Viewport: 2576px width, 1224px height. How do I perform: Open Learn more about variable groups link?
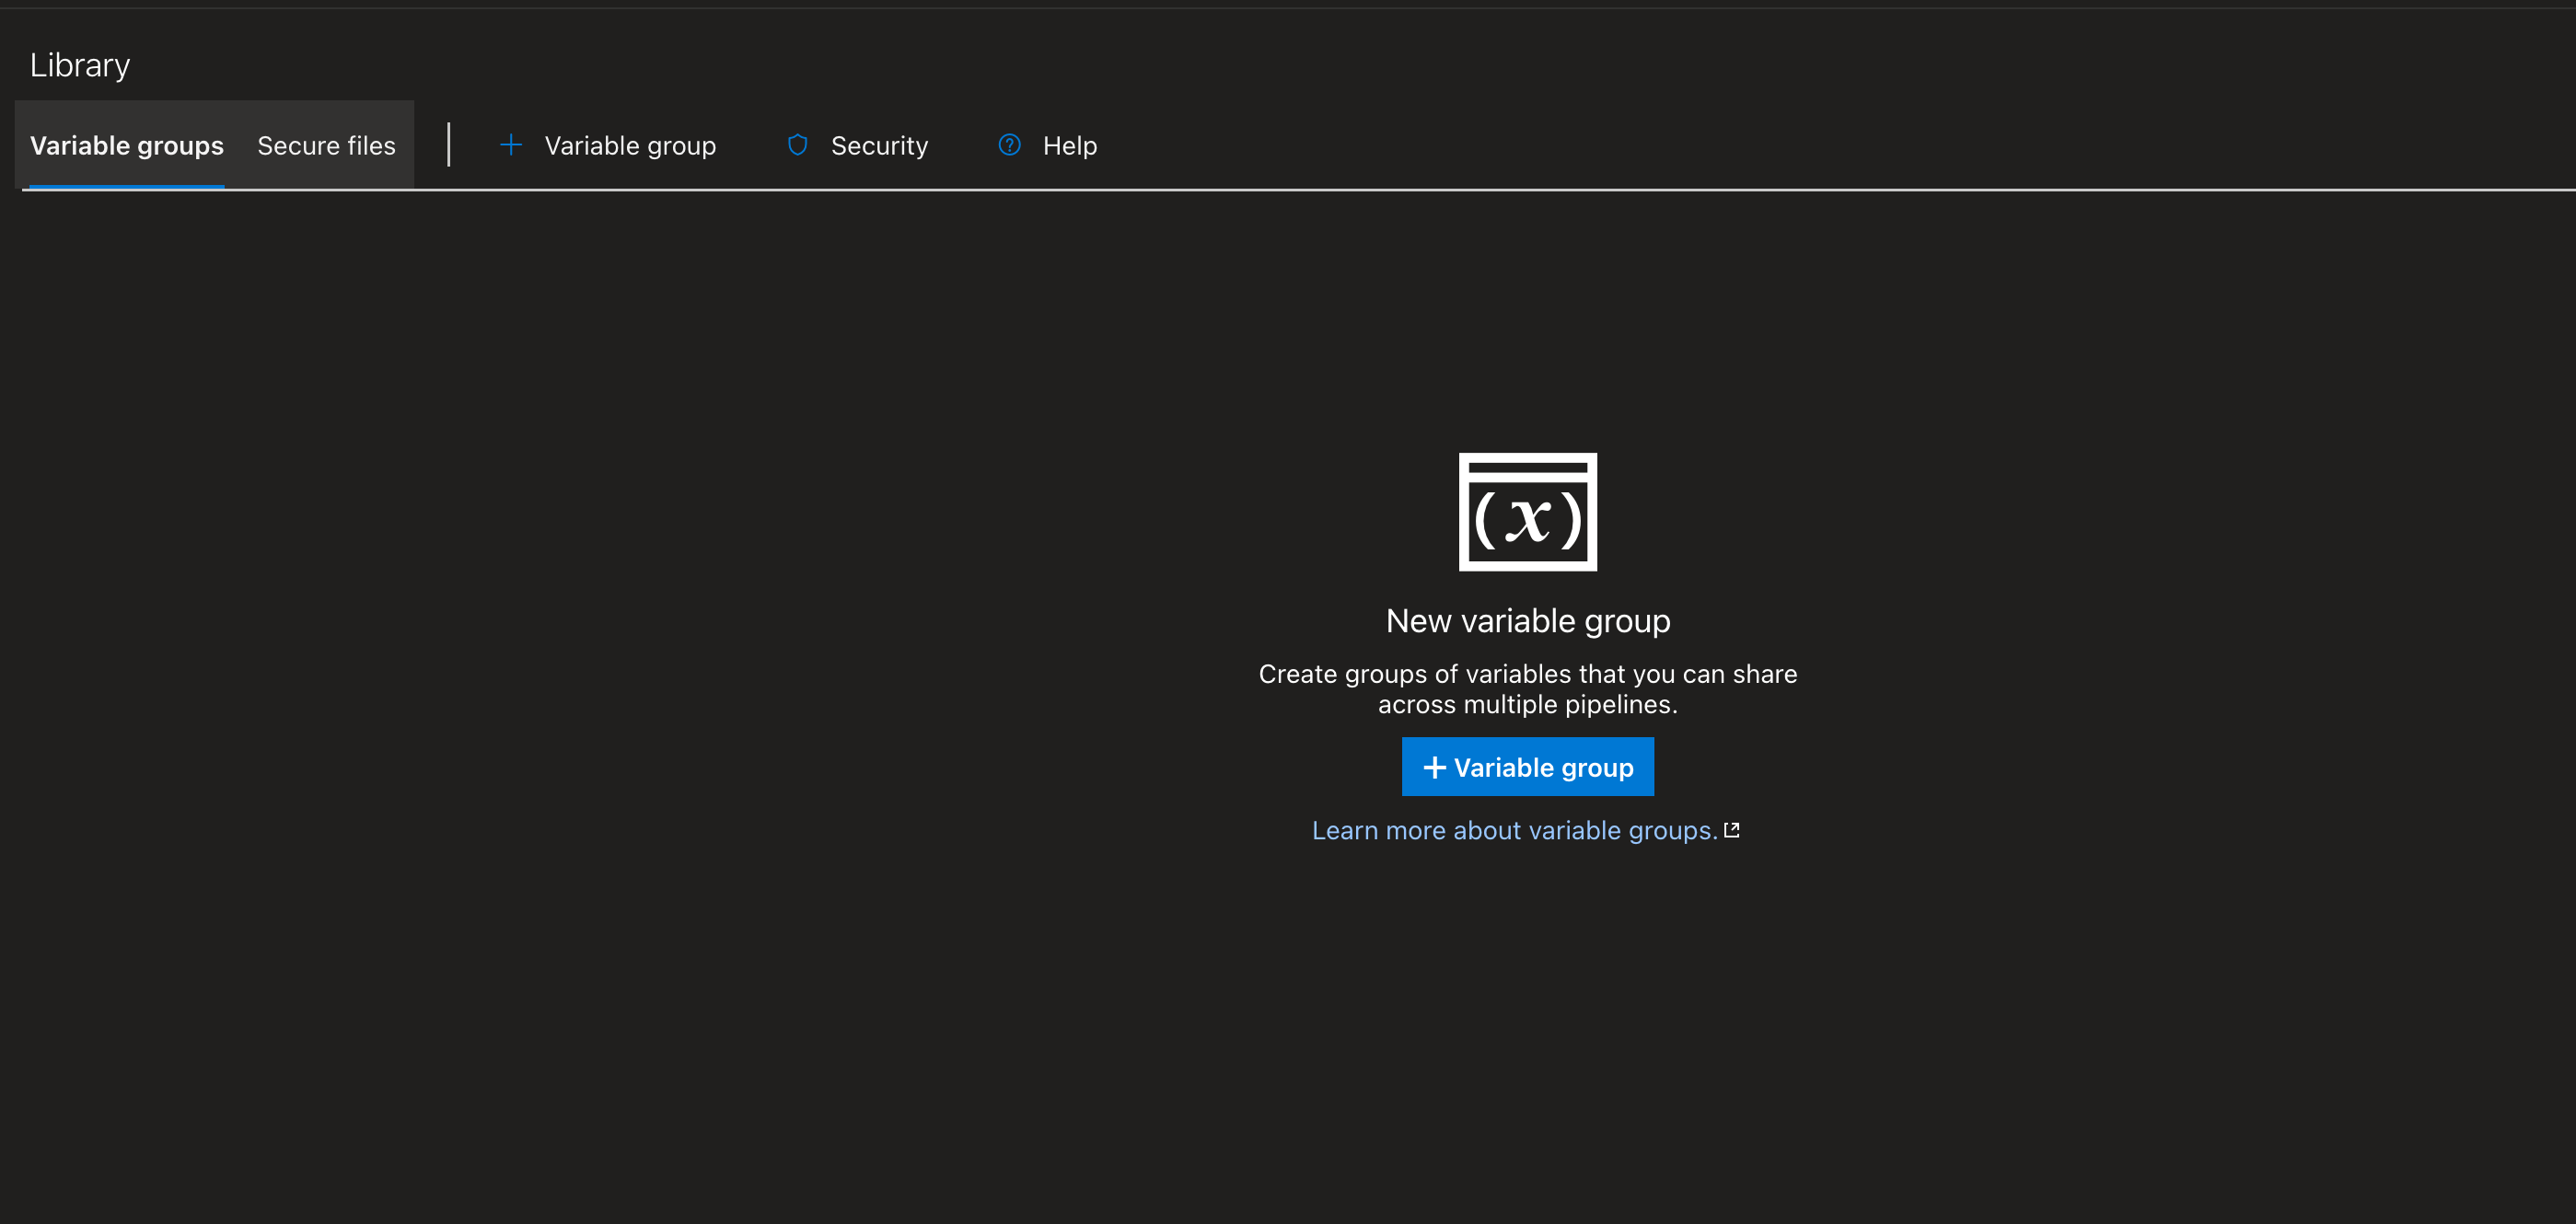coord(1514,830)
